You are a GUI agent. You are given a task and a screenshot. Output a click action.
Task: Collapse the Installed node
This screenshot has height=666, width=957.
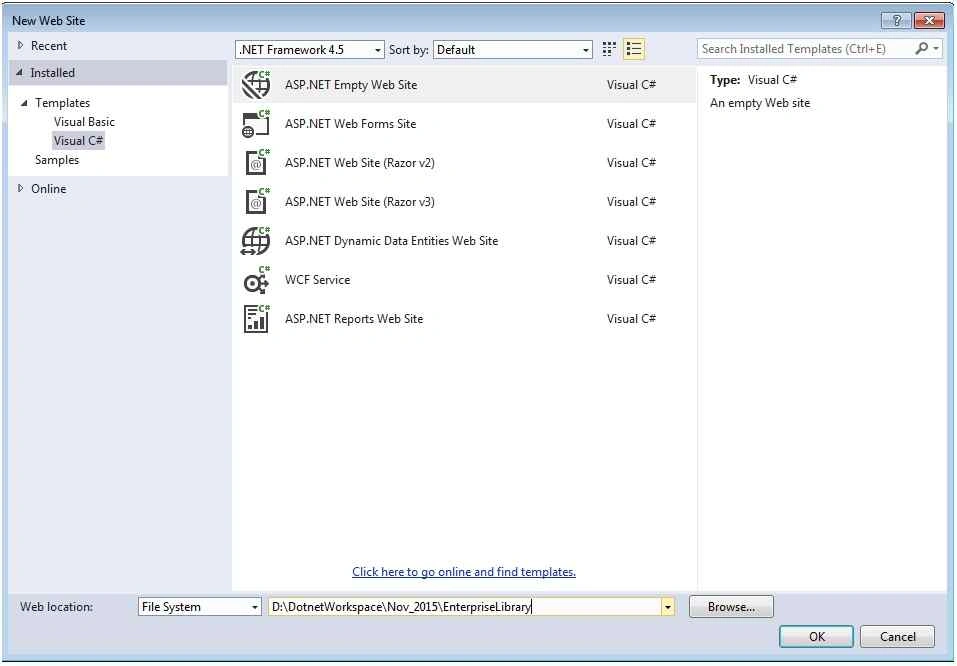[x=20, y=73]
